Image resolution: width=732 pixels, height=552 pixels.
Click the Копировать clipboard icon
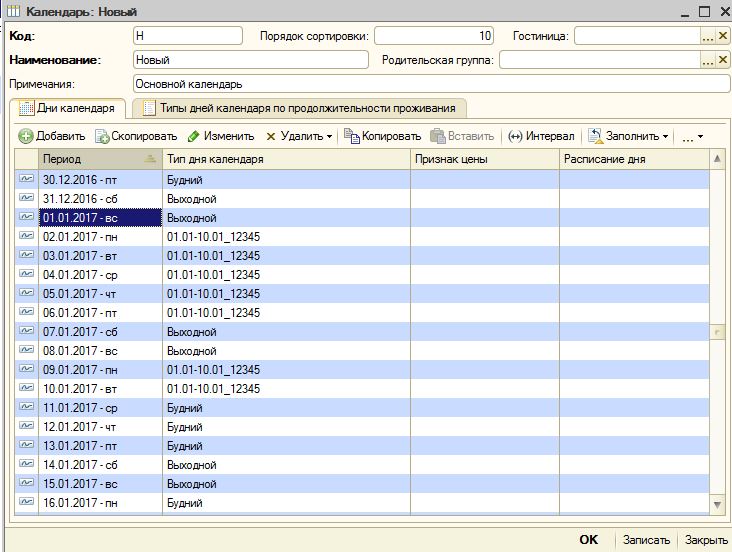tap(352, 136)
